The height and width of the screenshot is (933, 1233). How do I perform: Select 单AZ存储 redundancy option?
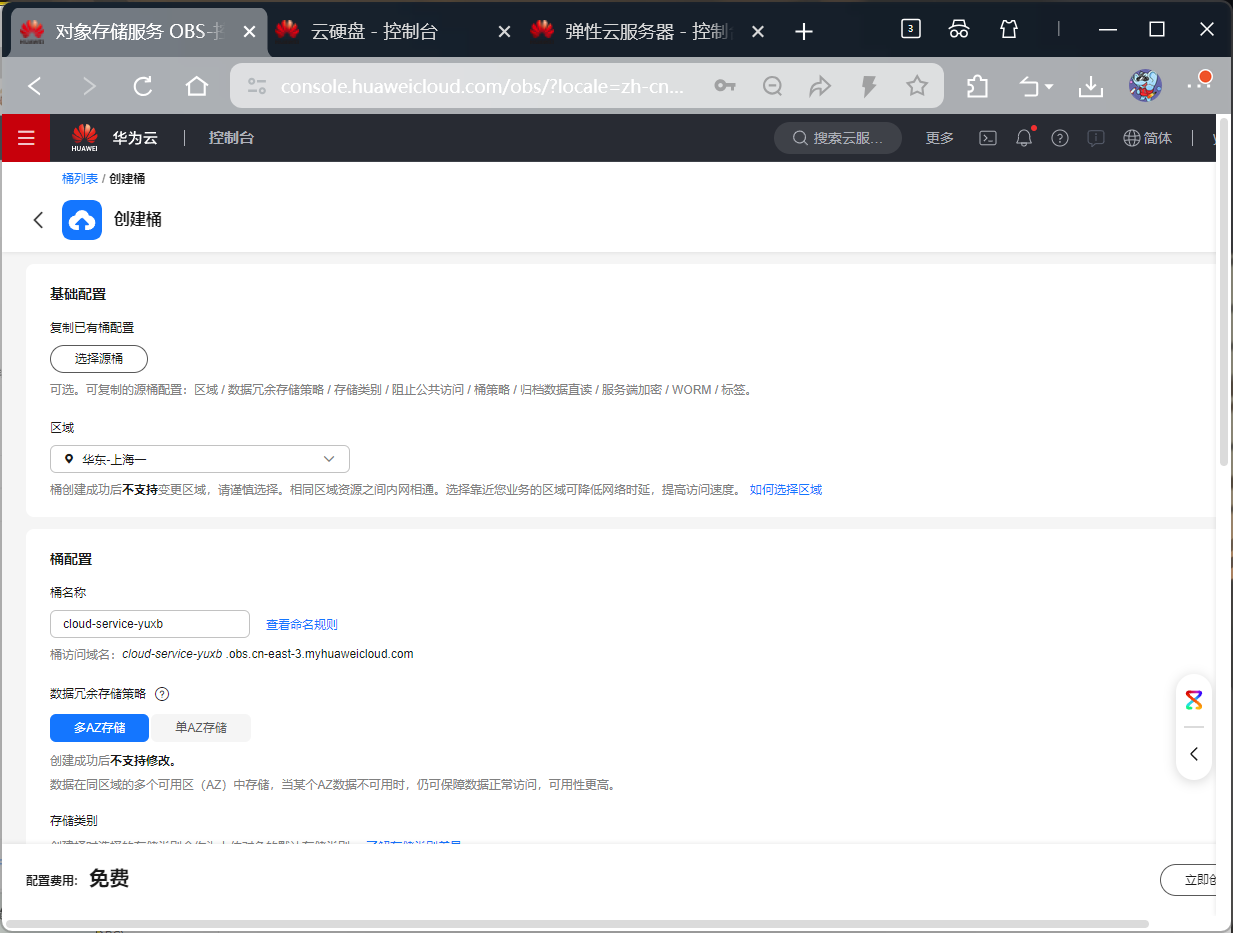pos(201,728)
